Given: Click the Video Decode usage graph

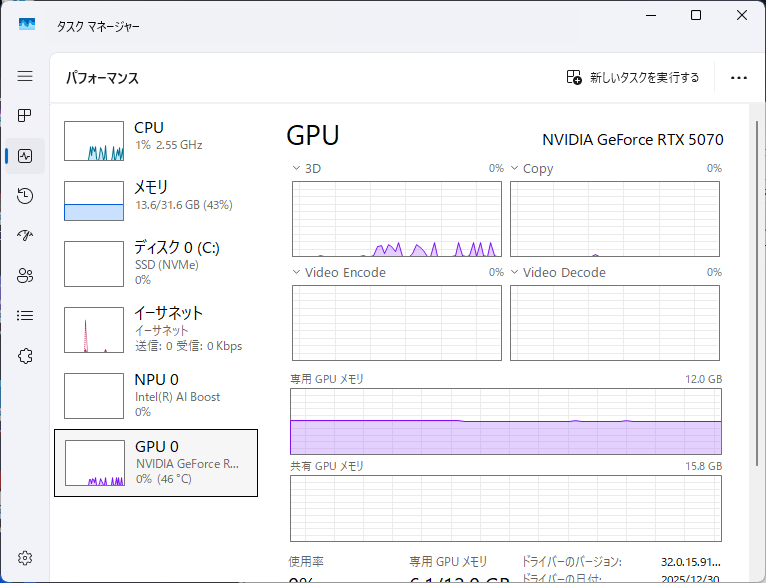Looking at the screenshot, I should tap(615, 323).
